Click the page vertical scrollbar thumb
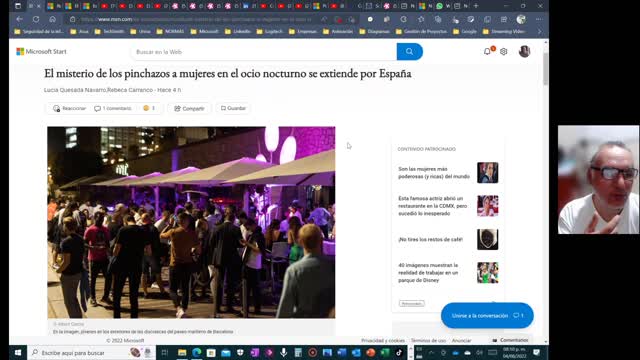Screen dimensions: 640x360 coord(546,69)
